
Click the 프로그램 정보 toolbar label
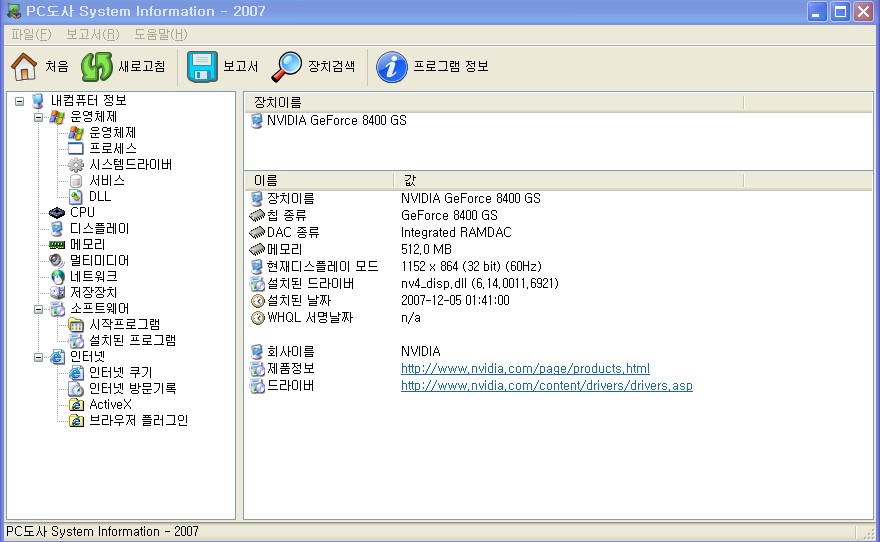tap(451, 67)
